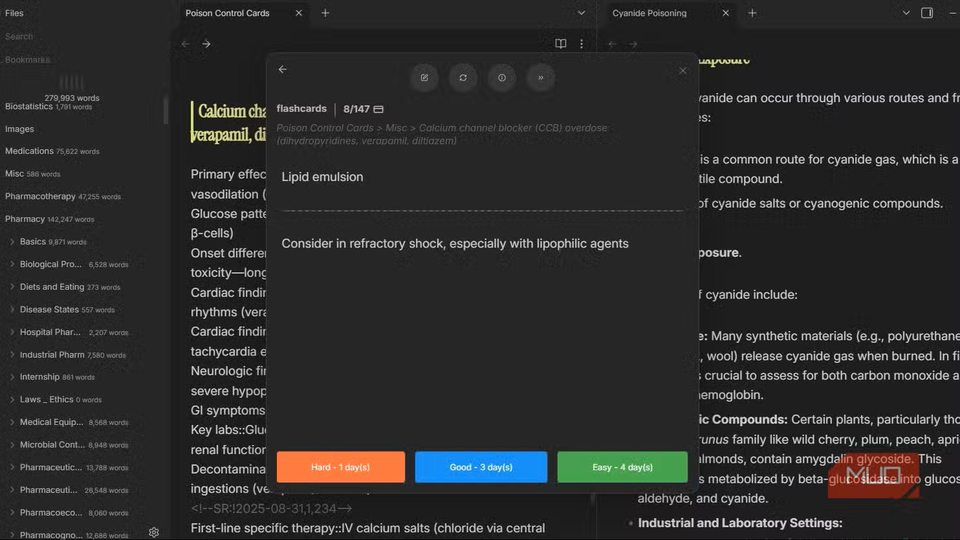This screenshot has width=960, height=540.
Task: Expand the Basics folder
Action: click(12, 242)
